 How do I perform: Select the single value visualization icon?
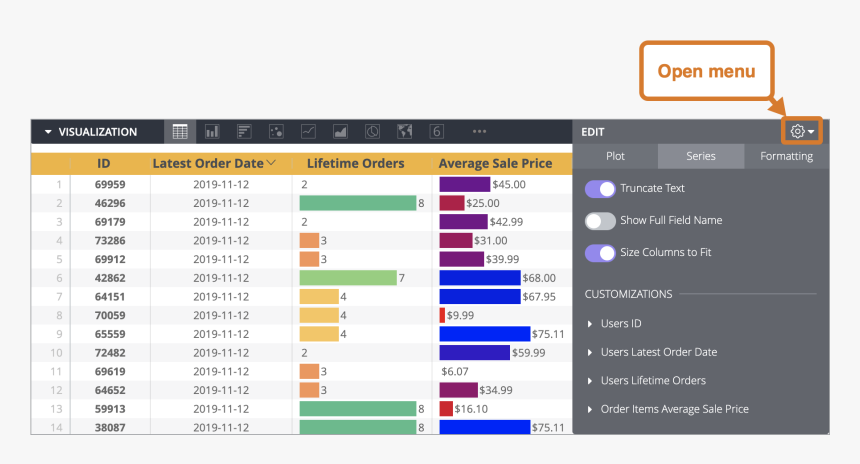(436, 131)
